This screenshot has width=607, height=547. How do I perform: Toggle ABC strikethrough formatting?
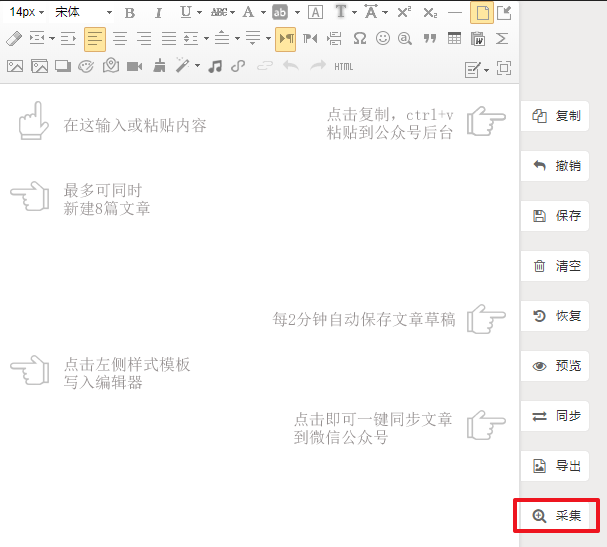(219, 13)
